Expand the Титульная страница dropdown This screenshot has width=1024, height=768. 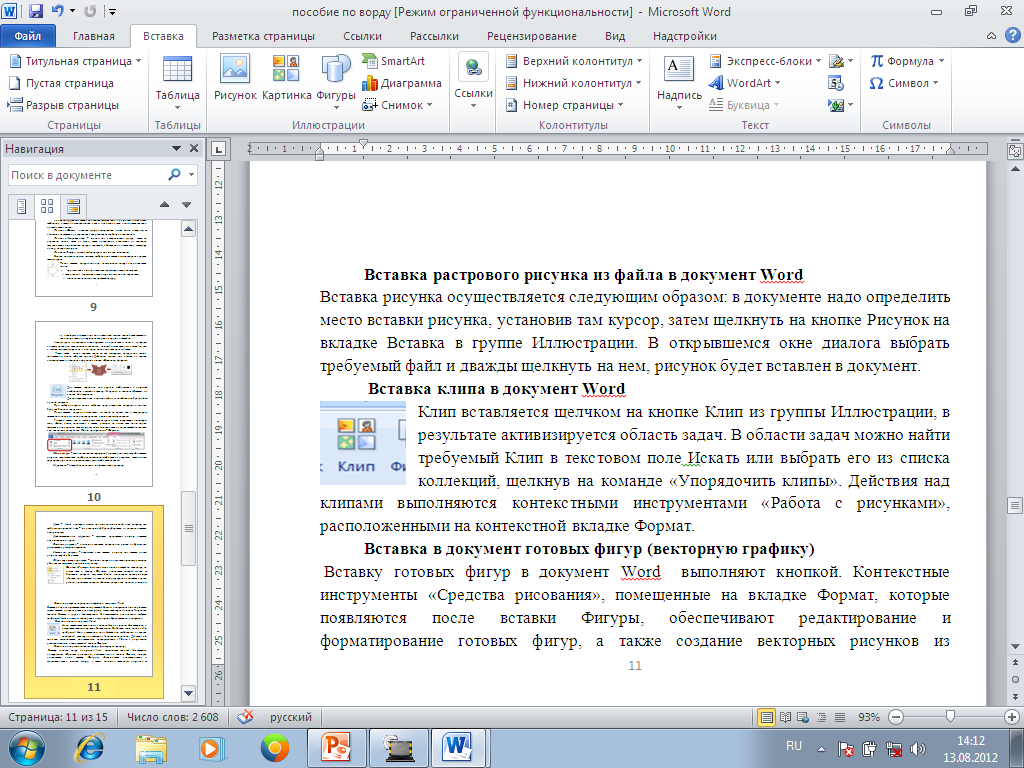[x=138, y=61]
